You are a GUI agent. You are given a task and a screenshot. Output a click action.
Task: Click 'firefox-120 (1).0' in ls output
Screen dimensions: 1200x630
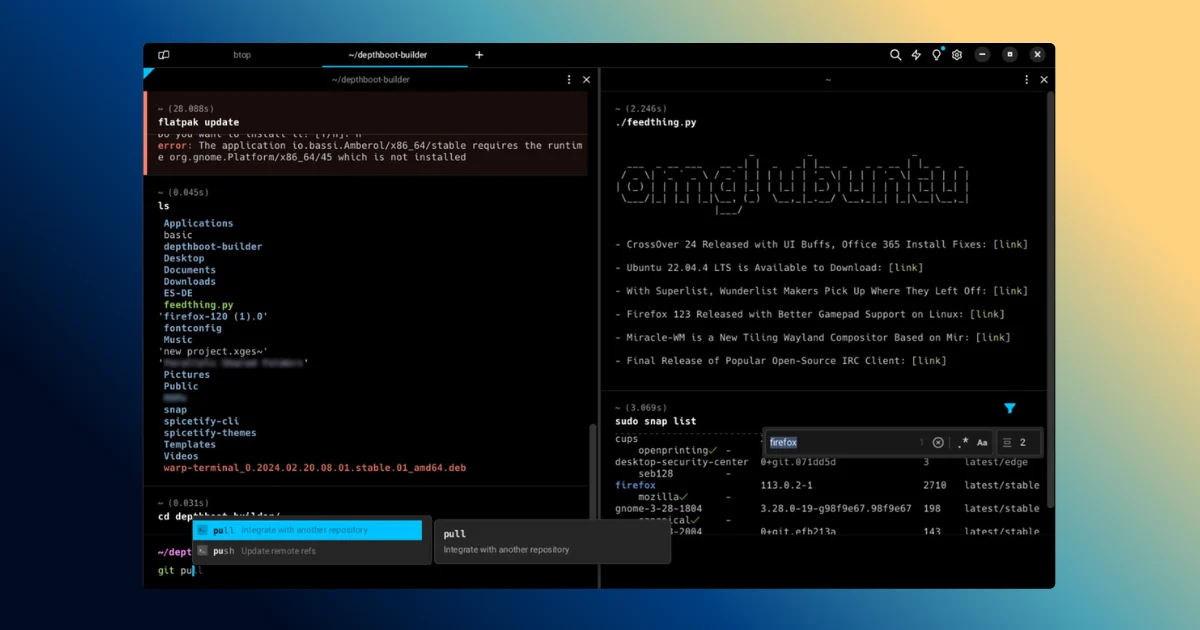coord(213,317)
